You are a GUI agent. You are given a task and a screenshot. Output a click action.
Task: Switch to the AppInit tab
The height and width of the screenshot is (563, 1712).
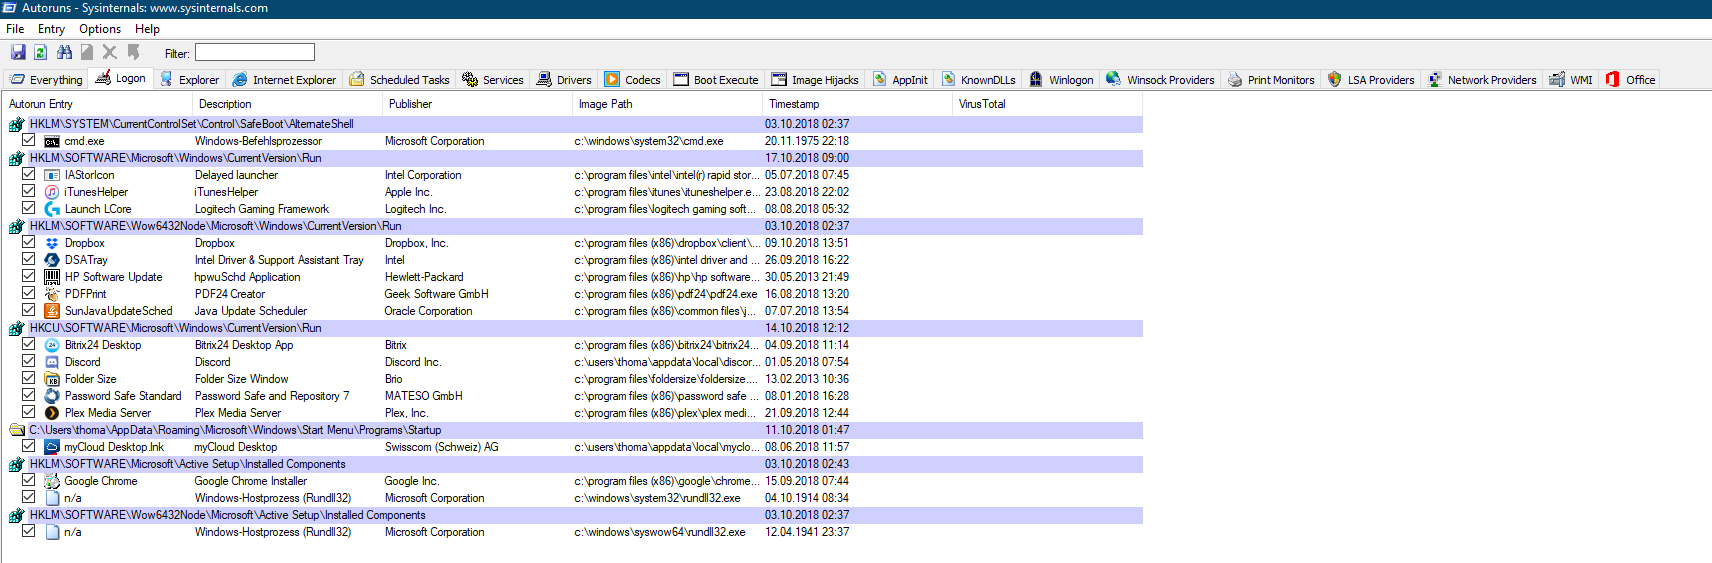point(900,80)
